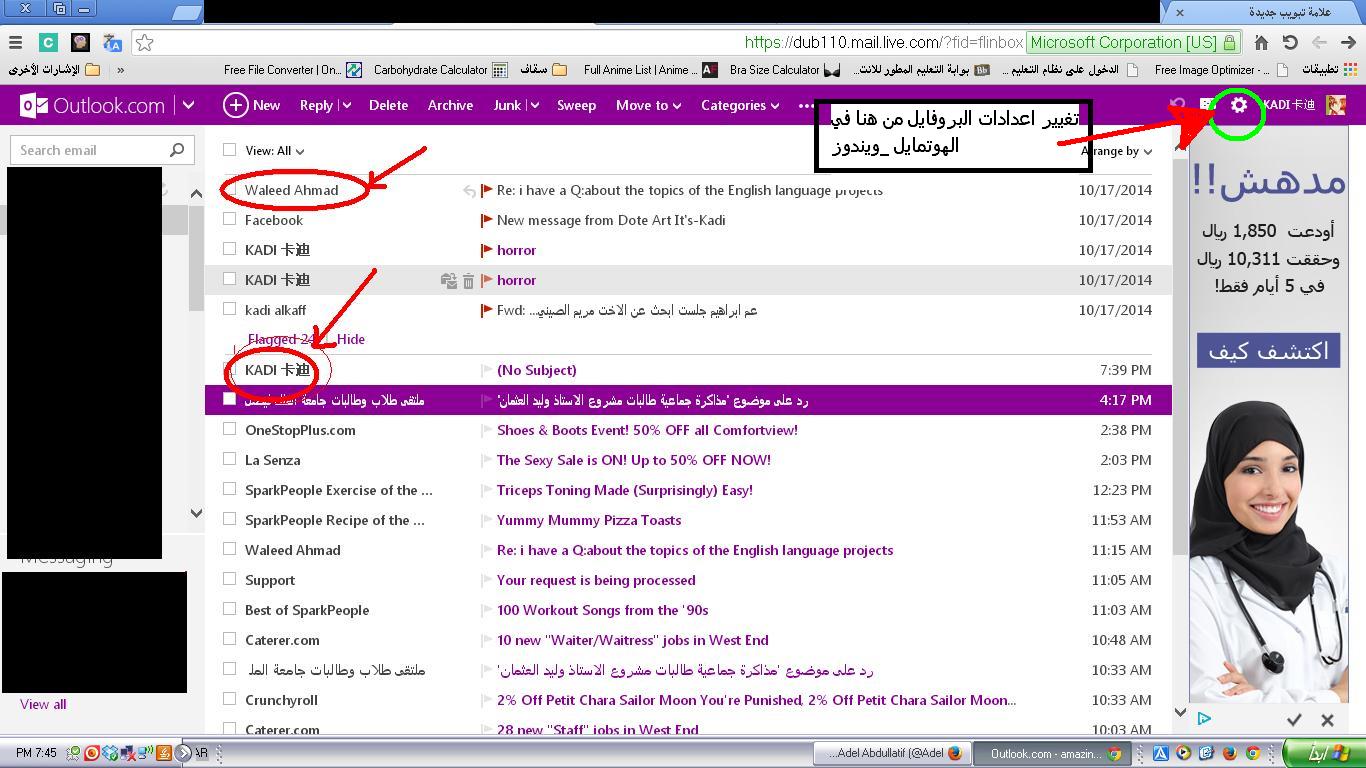Screen dimensions: 1366x768
Task: Open the apps grid bookmark icon
Action: tap(1350, 70)
